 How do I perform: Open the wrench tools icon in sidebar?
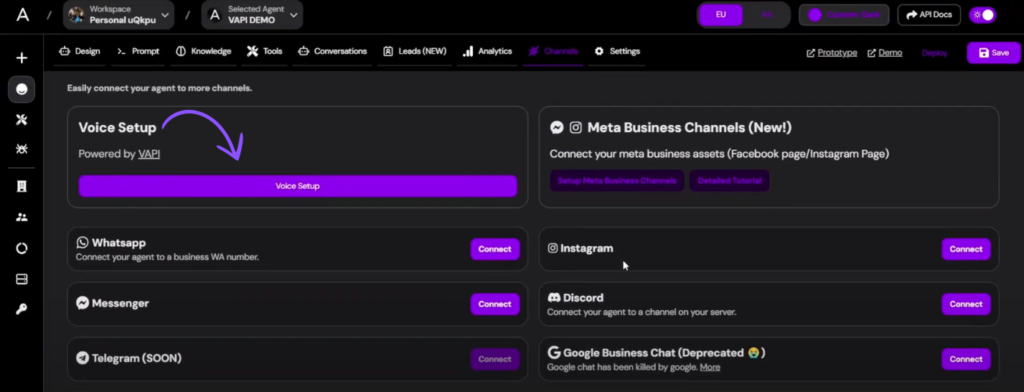22,120
